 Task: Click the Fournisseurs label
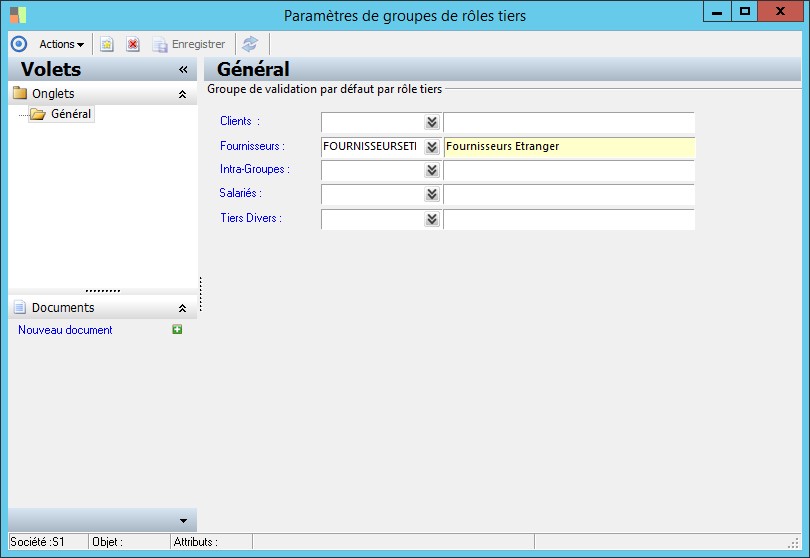(252, 146)
